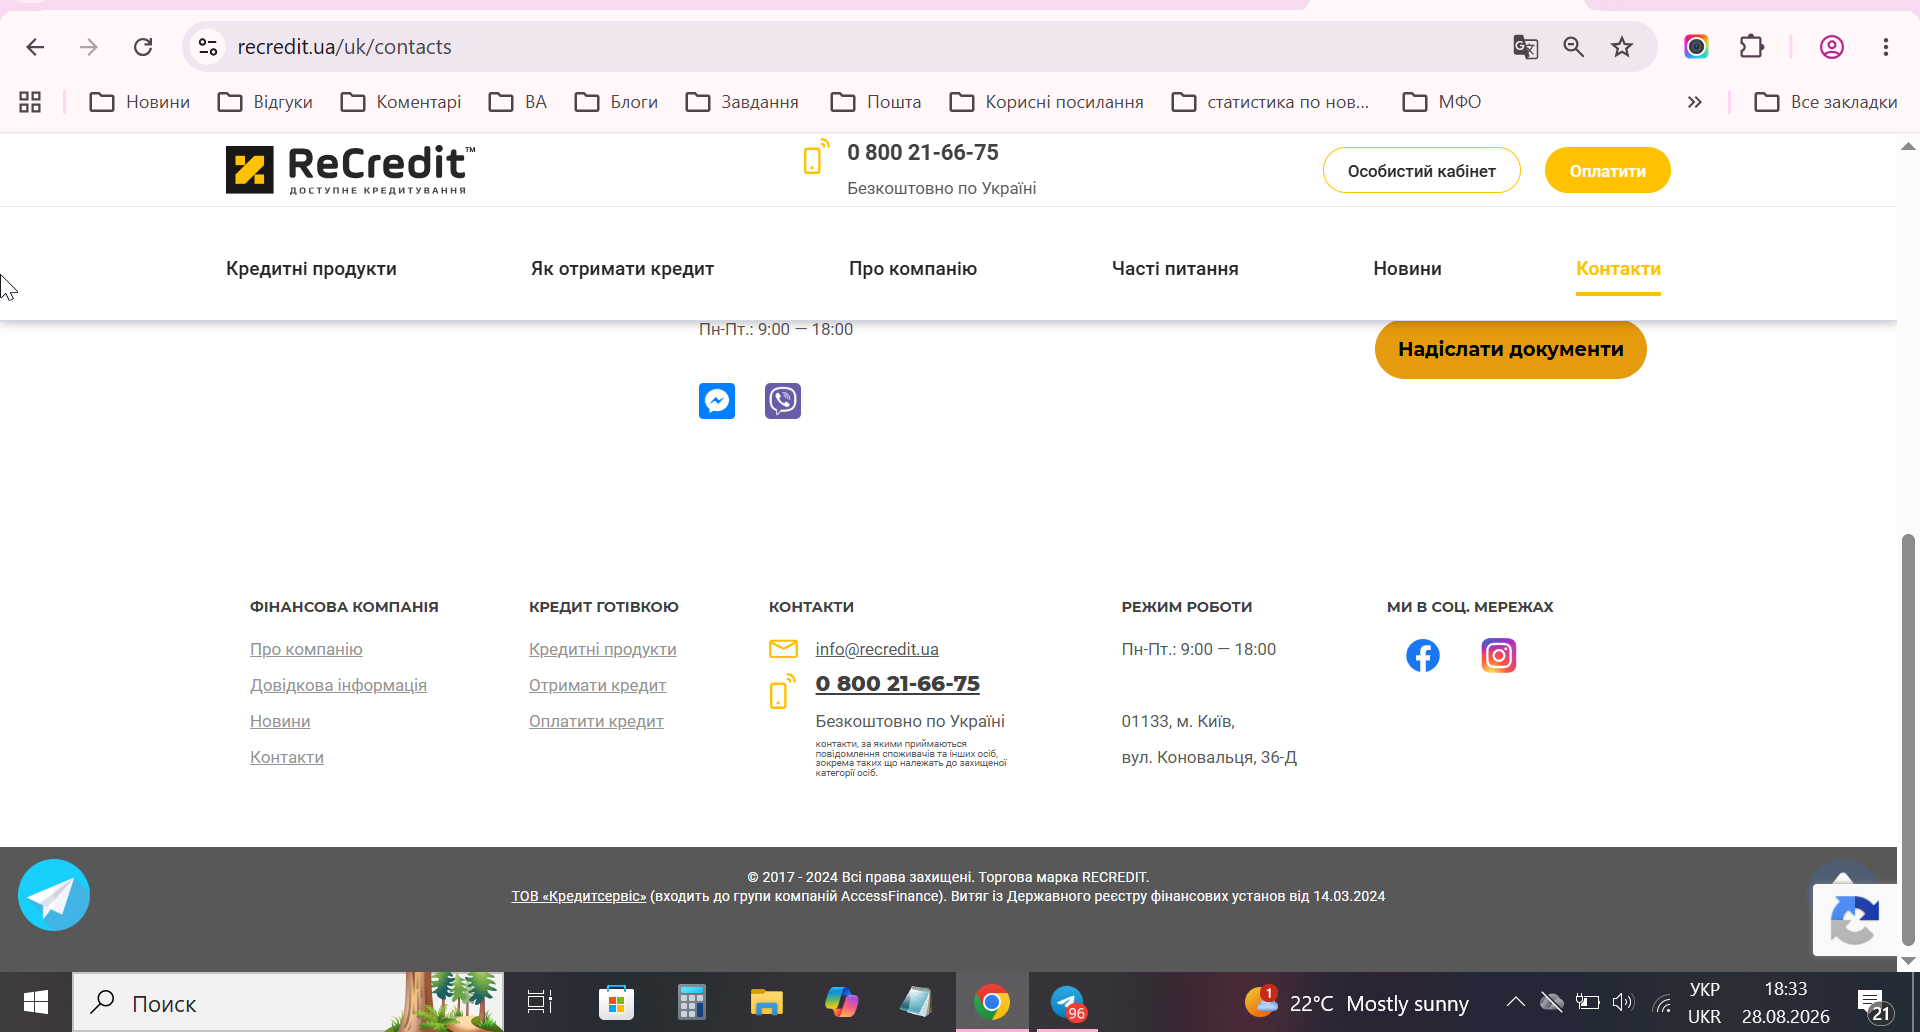Viewport: 1920px width, 1032px height.
Task: Open the МФО bookmarks folder
Action: (1442, 102)
